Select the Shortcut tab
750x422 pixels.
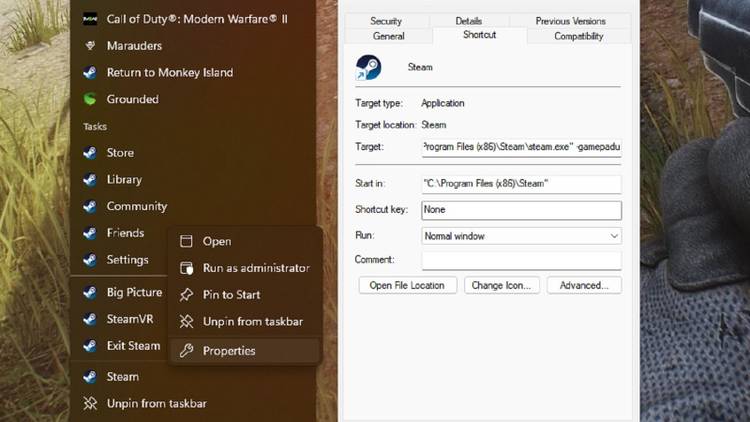click(479, 35)
